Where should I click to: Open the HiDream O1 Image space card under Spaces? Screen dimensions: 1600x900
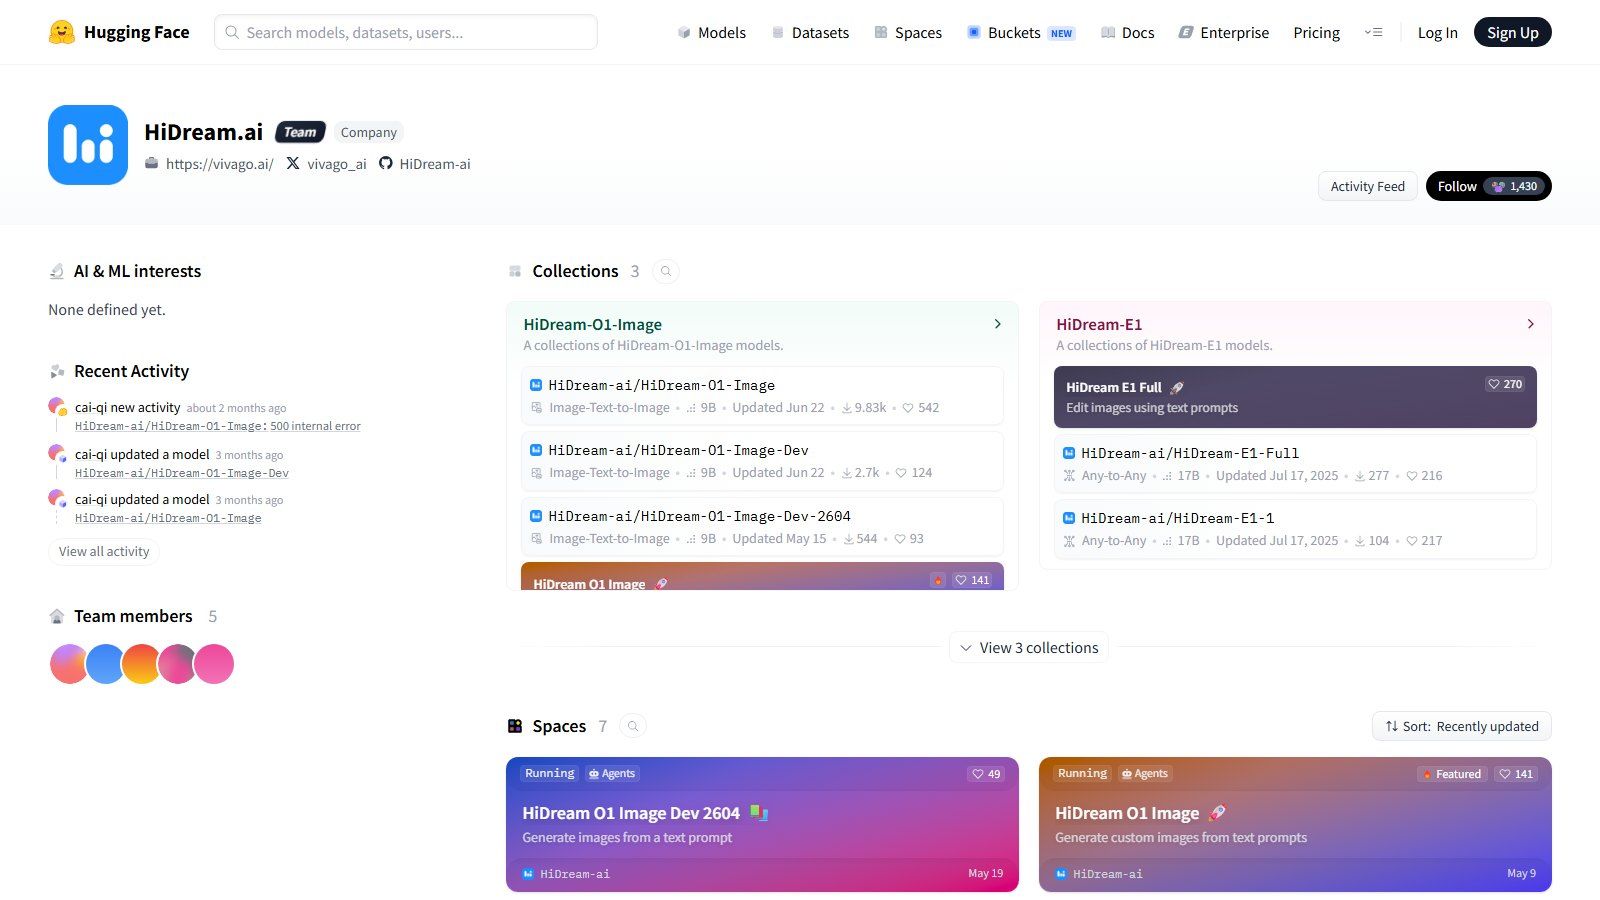click(x=1295, y=824)
